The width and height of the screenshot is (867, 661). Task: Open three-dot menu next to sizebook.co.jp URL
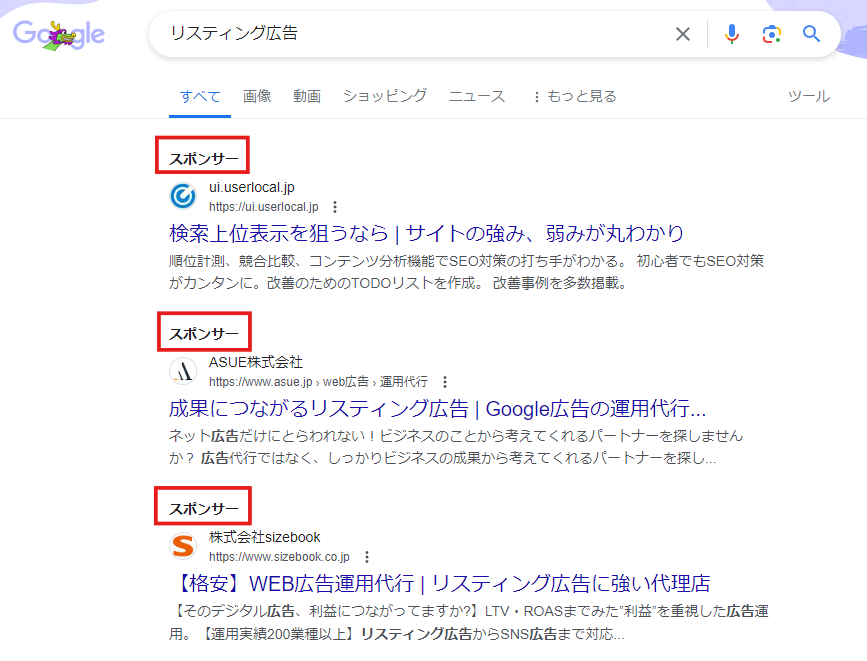367,556
